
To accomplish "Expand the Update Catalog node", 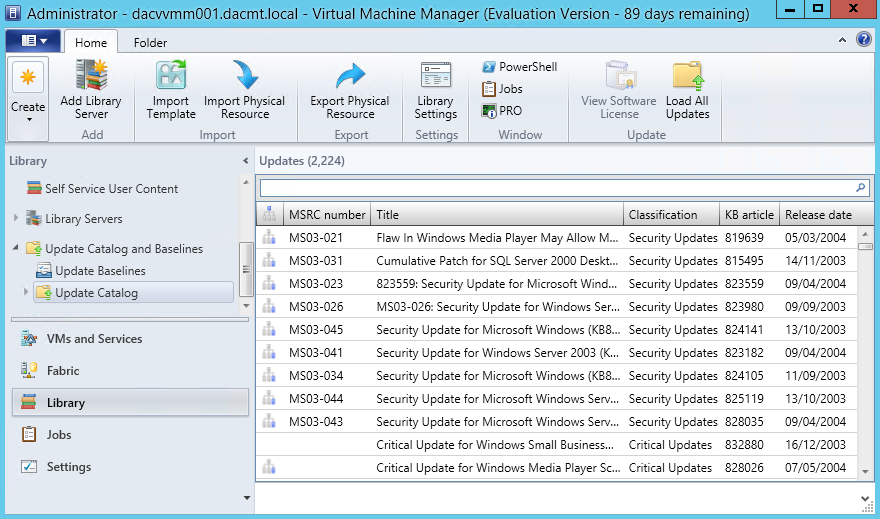I will click(x=25, y=292).
